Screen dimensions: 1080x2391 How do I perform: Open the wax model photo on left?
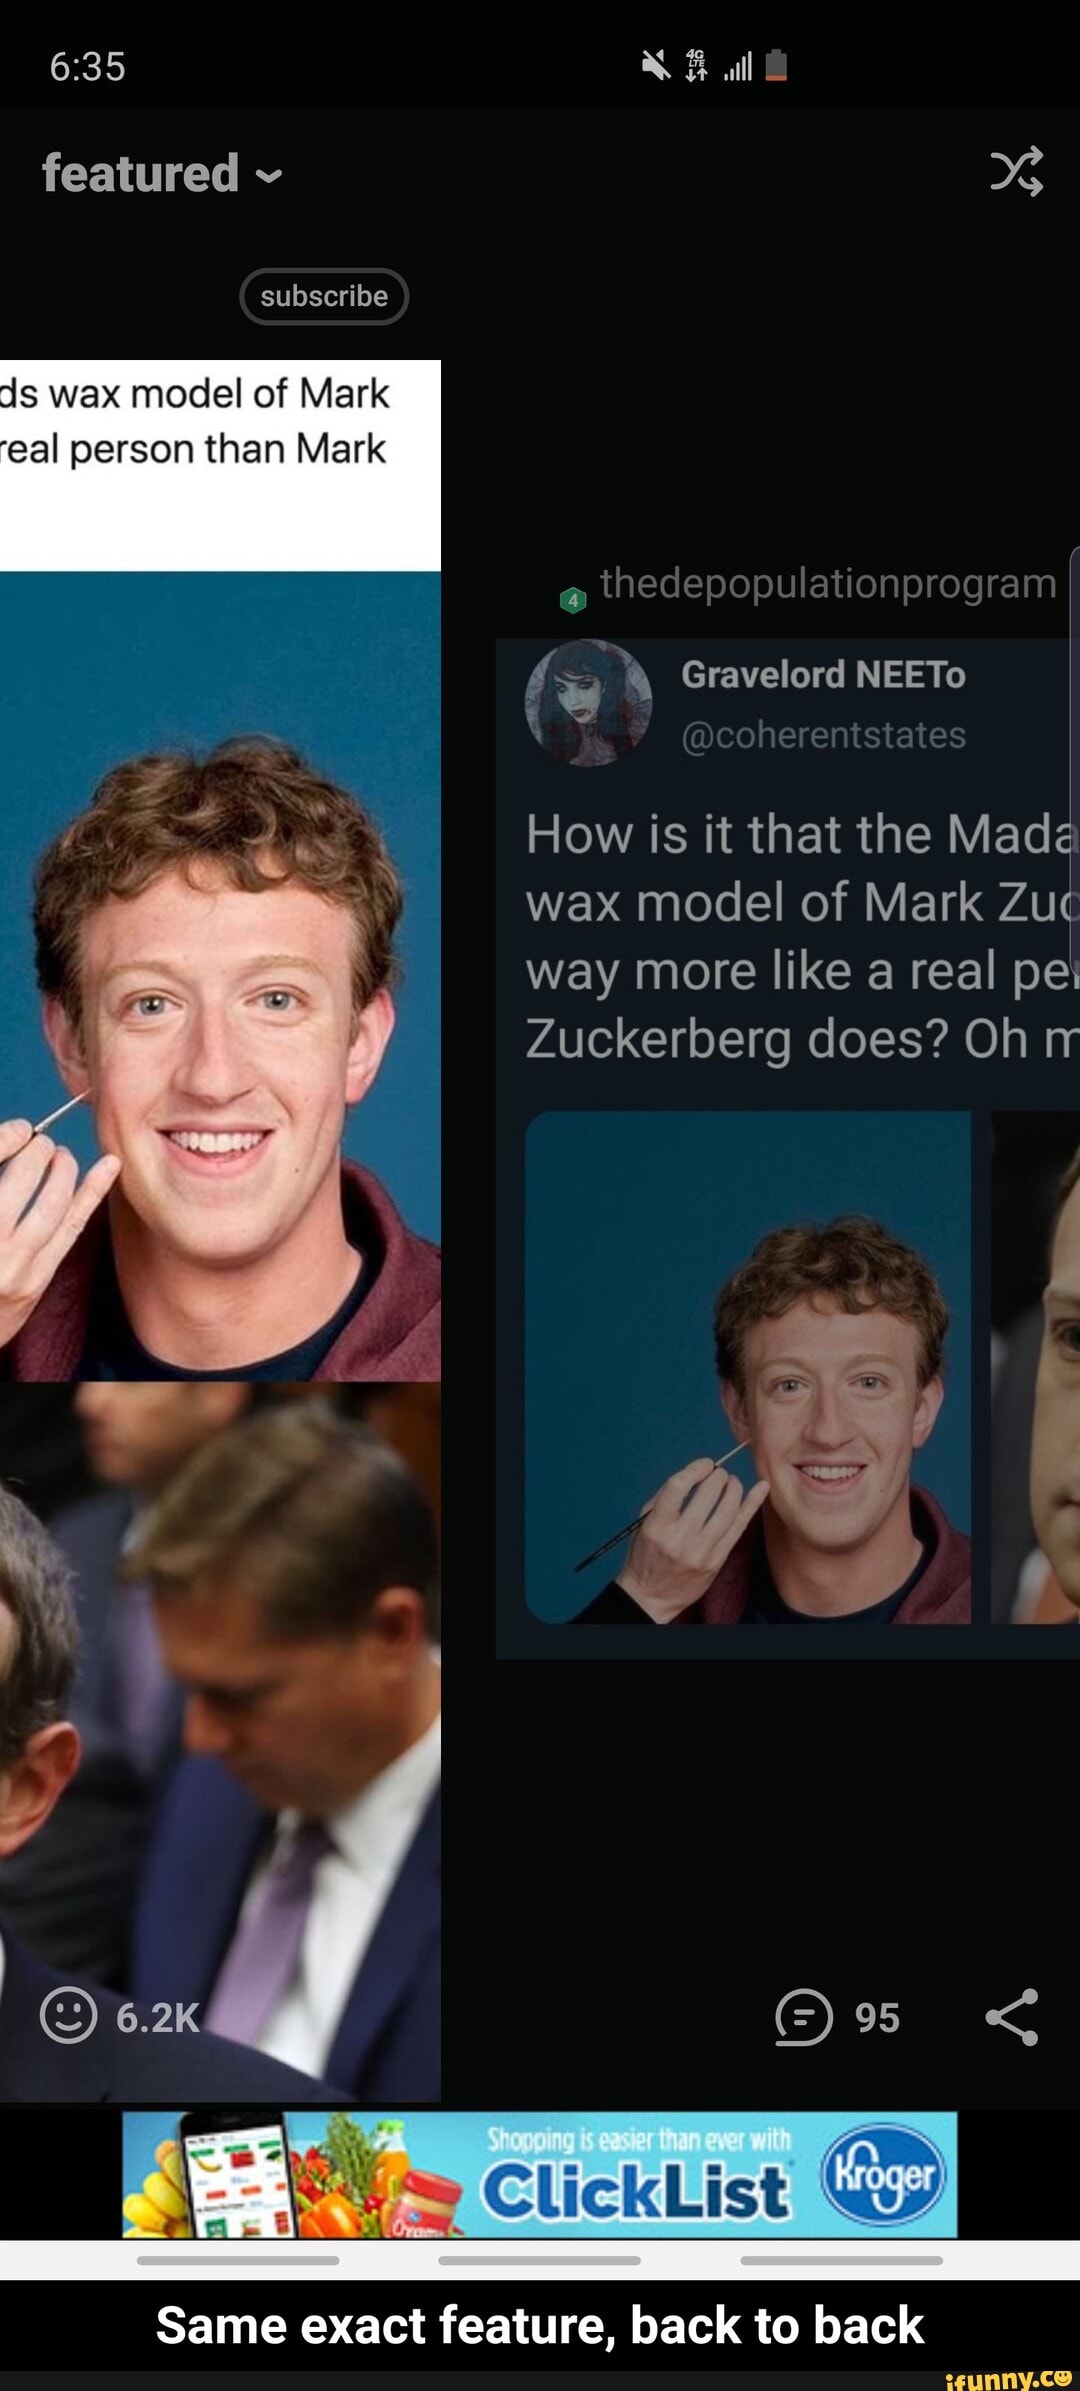point(220,976)
